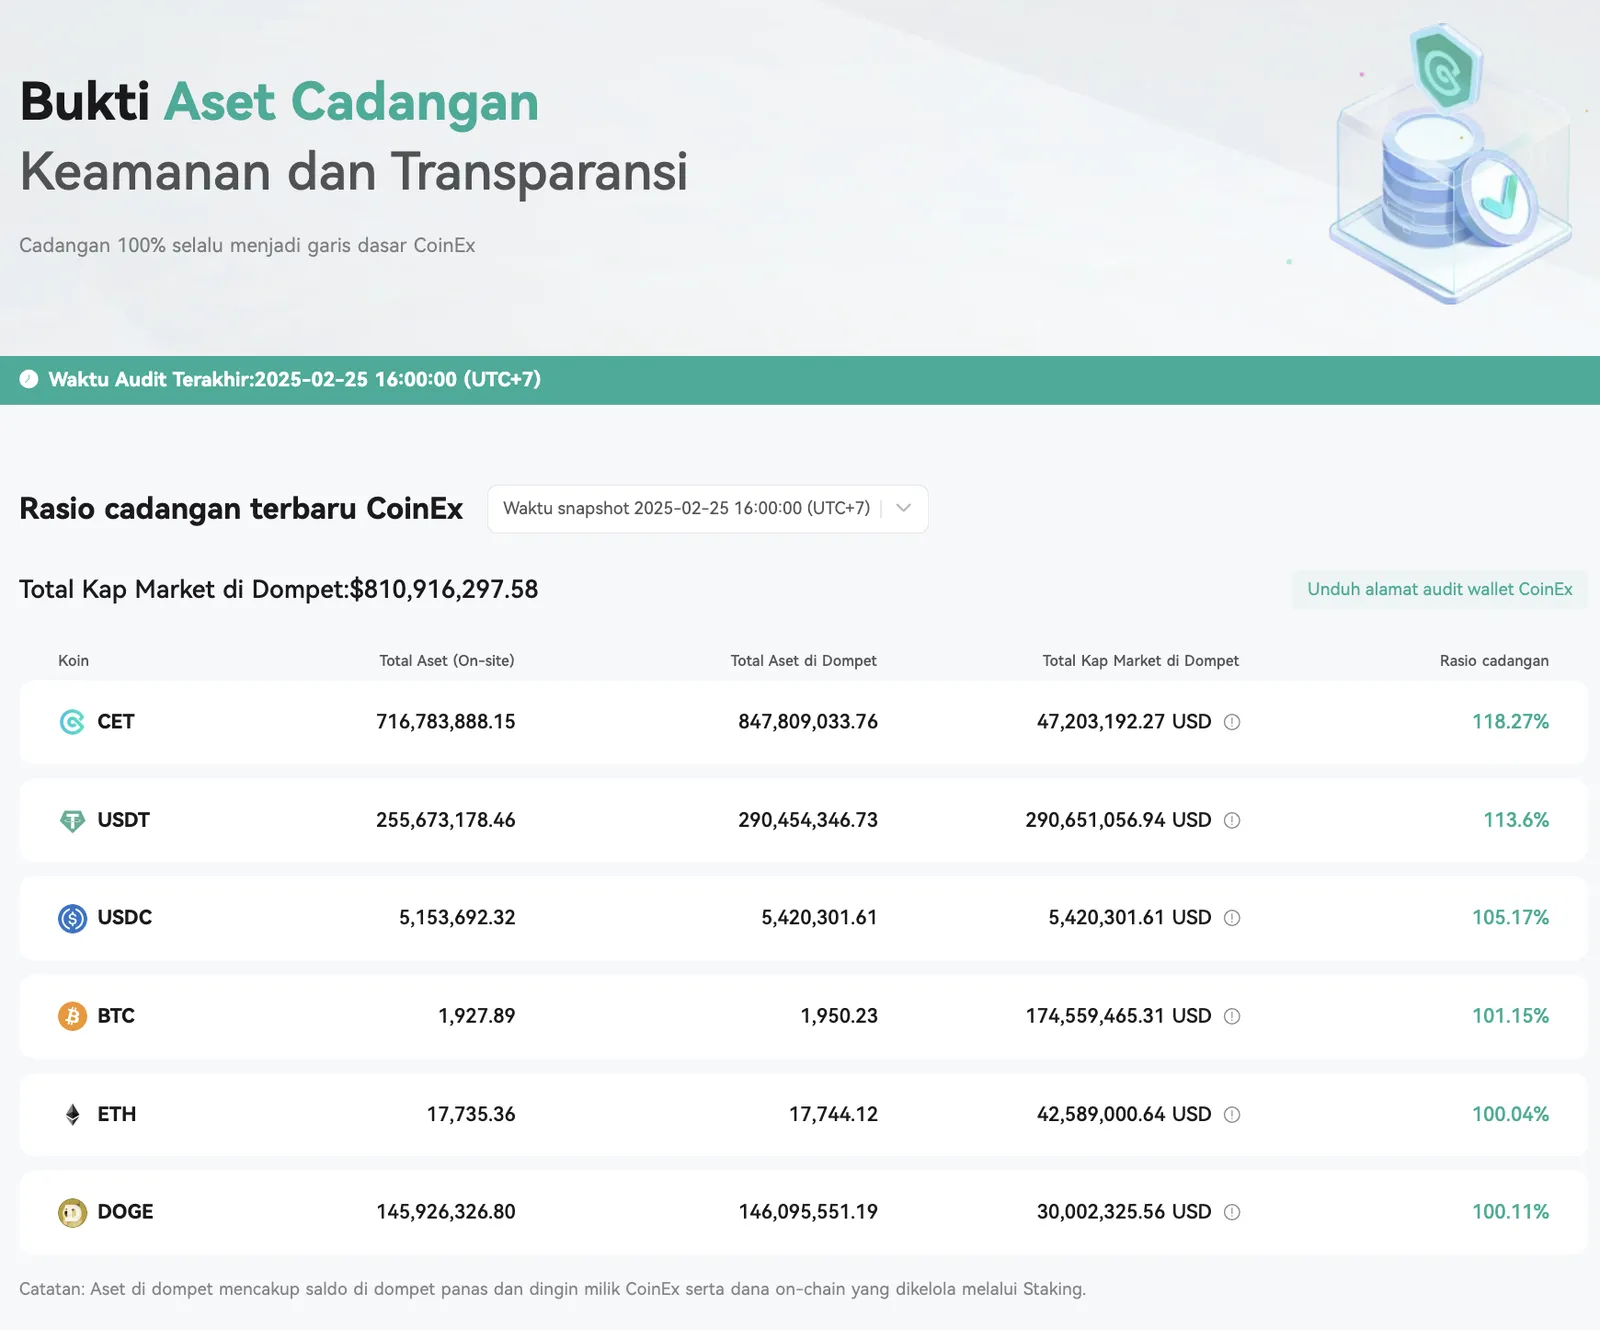
Task: Click BTC wallet value 1,950.23
Action: tap(839, 1016)
